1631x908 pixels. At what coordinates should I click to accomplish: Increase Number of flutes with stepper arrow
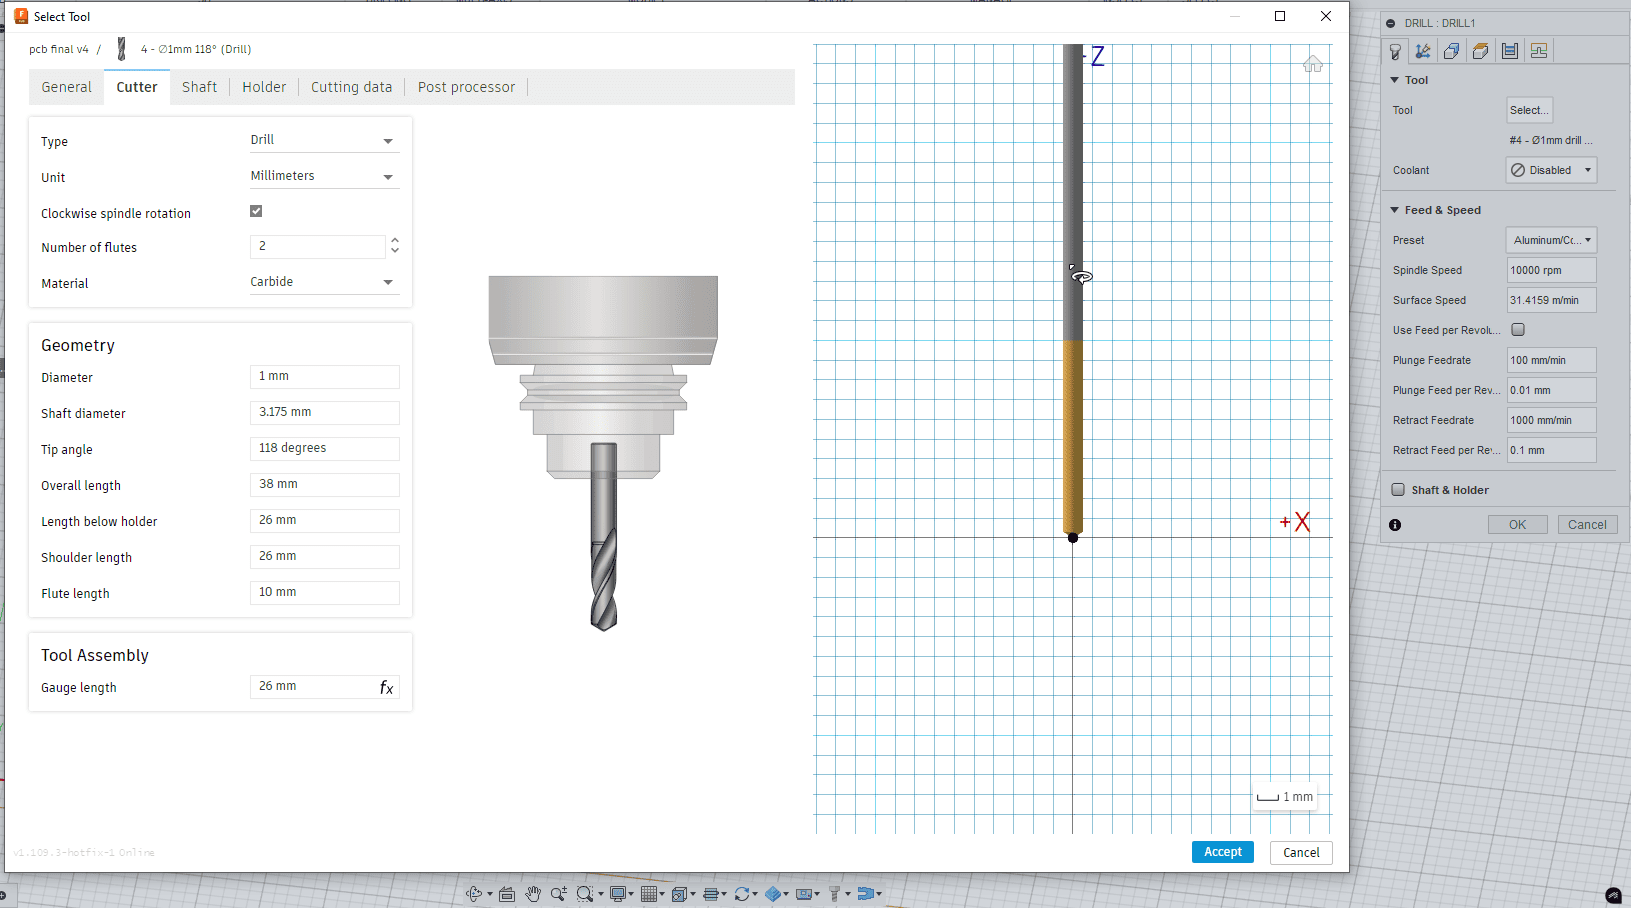395,240
